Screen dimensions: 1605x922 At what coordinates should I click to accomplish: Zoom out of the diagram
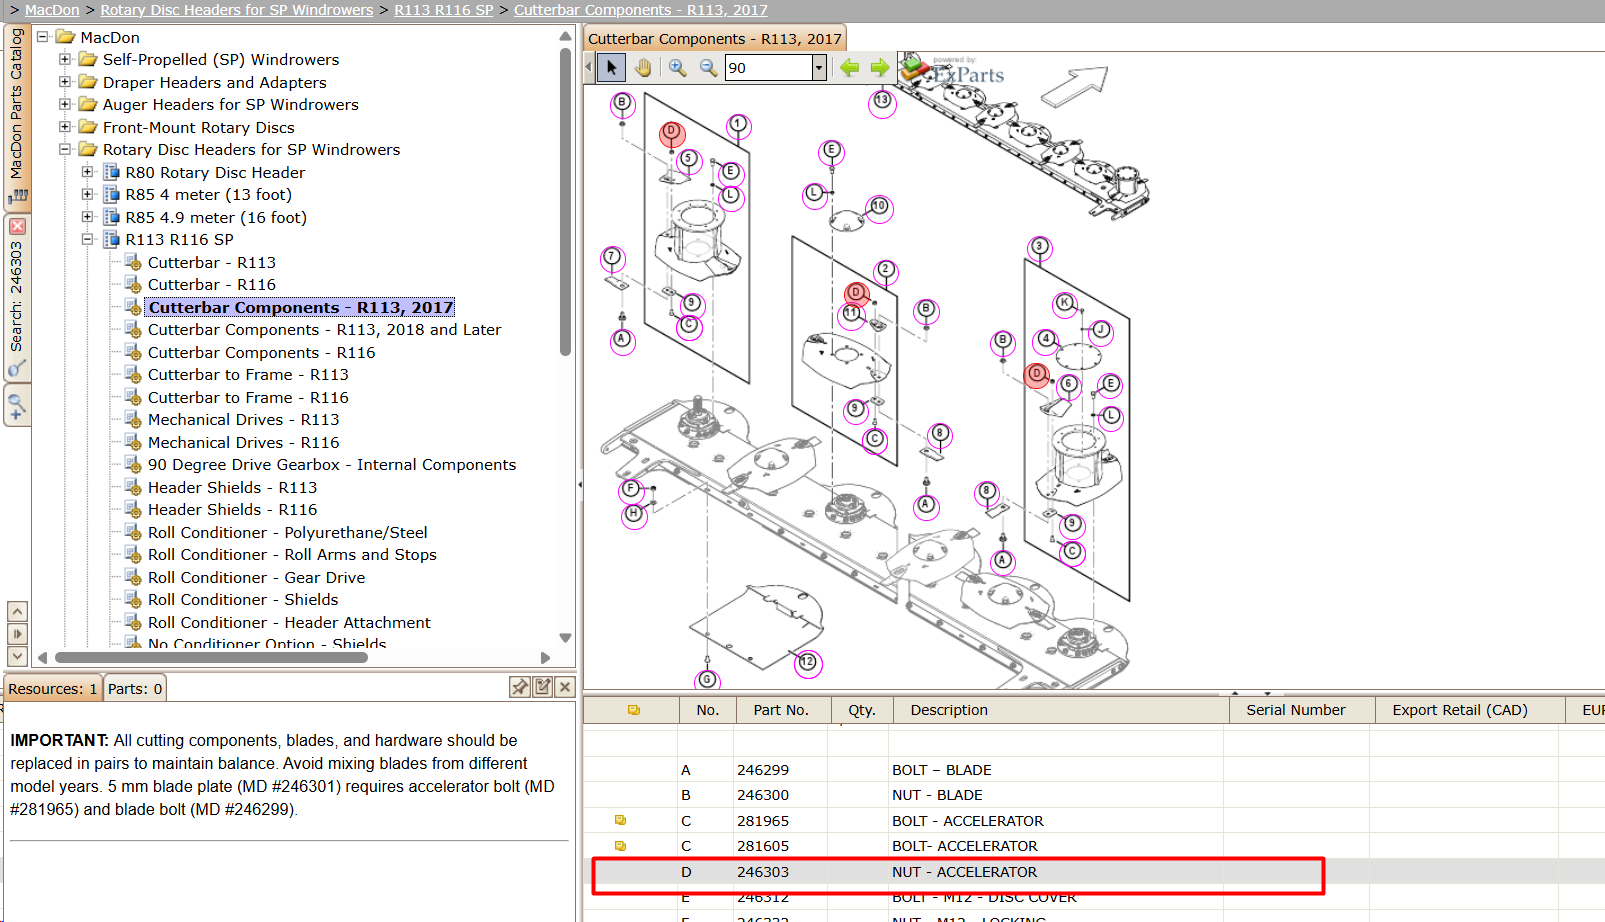pyautogui.click(x=708, y=68)
